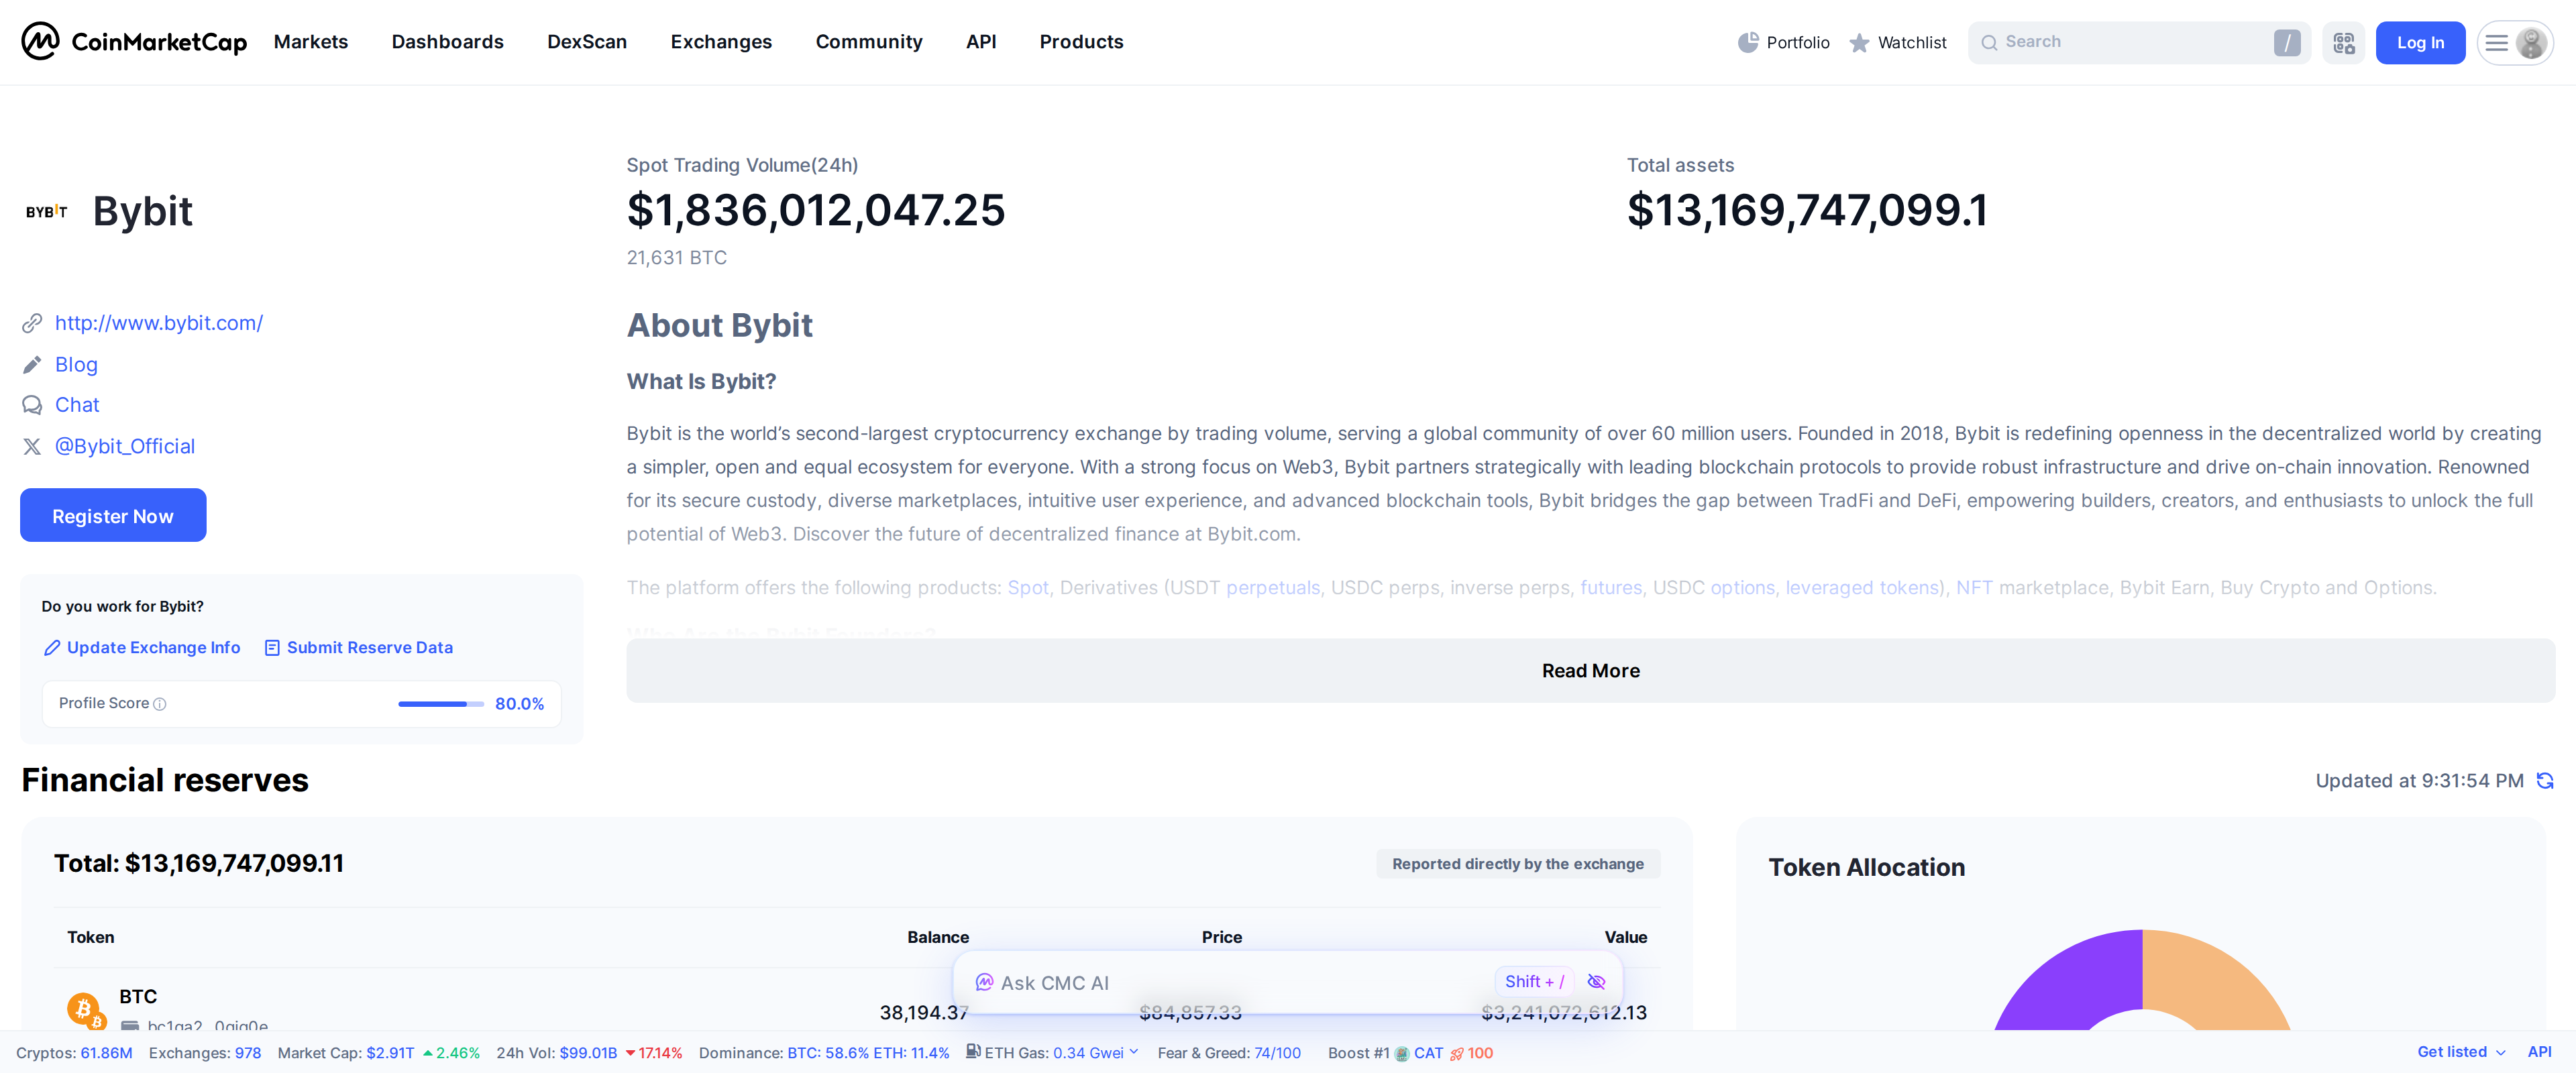Click the X icon beside @Bybit_Official
2576x1073 pixels.
[x=32, y=446]
